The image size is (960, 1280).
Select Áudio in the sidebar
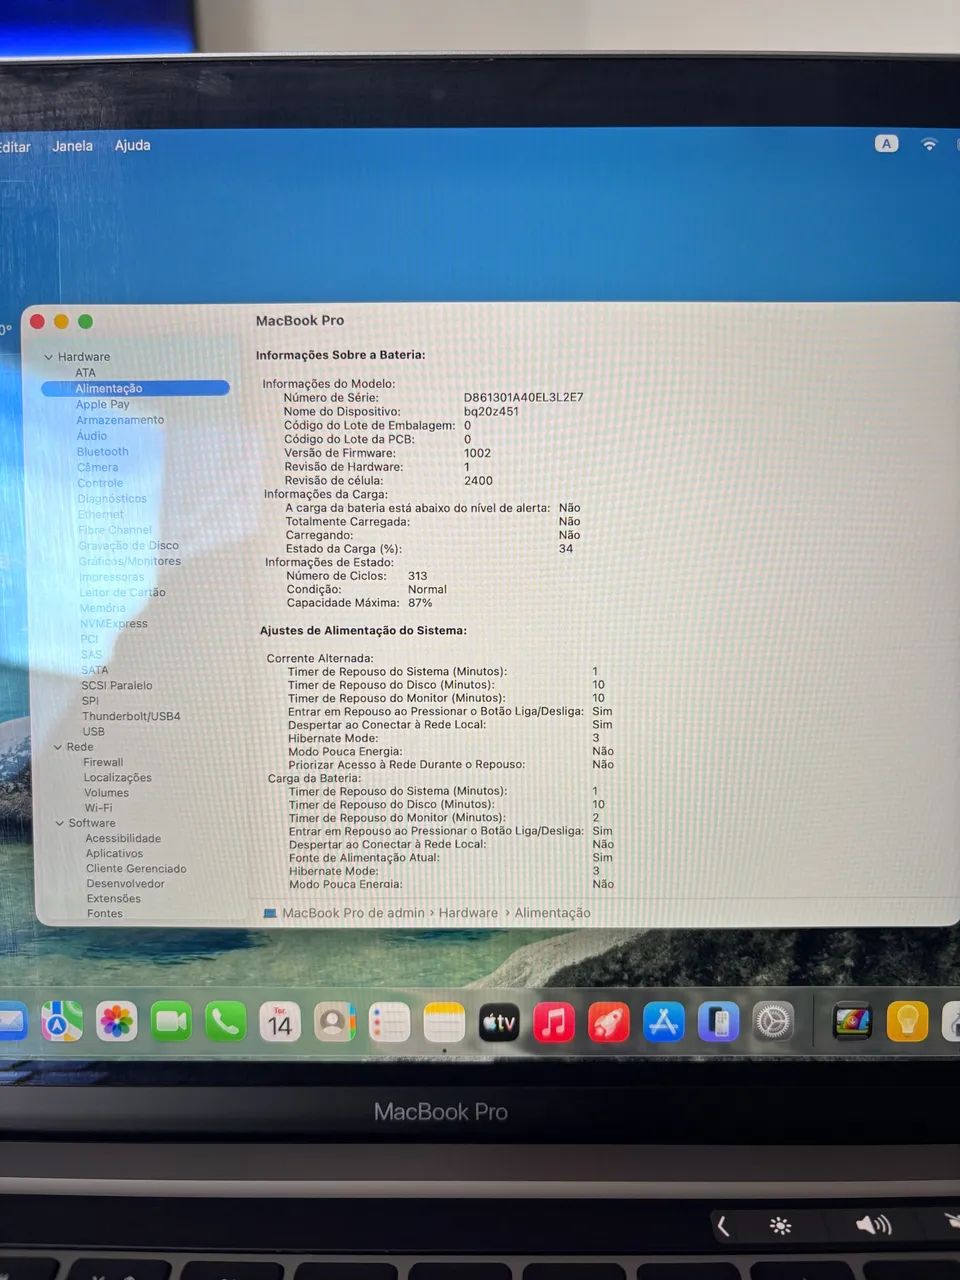(91, 436)
